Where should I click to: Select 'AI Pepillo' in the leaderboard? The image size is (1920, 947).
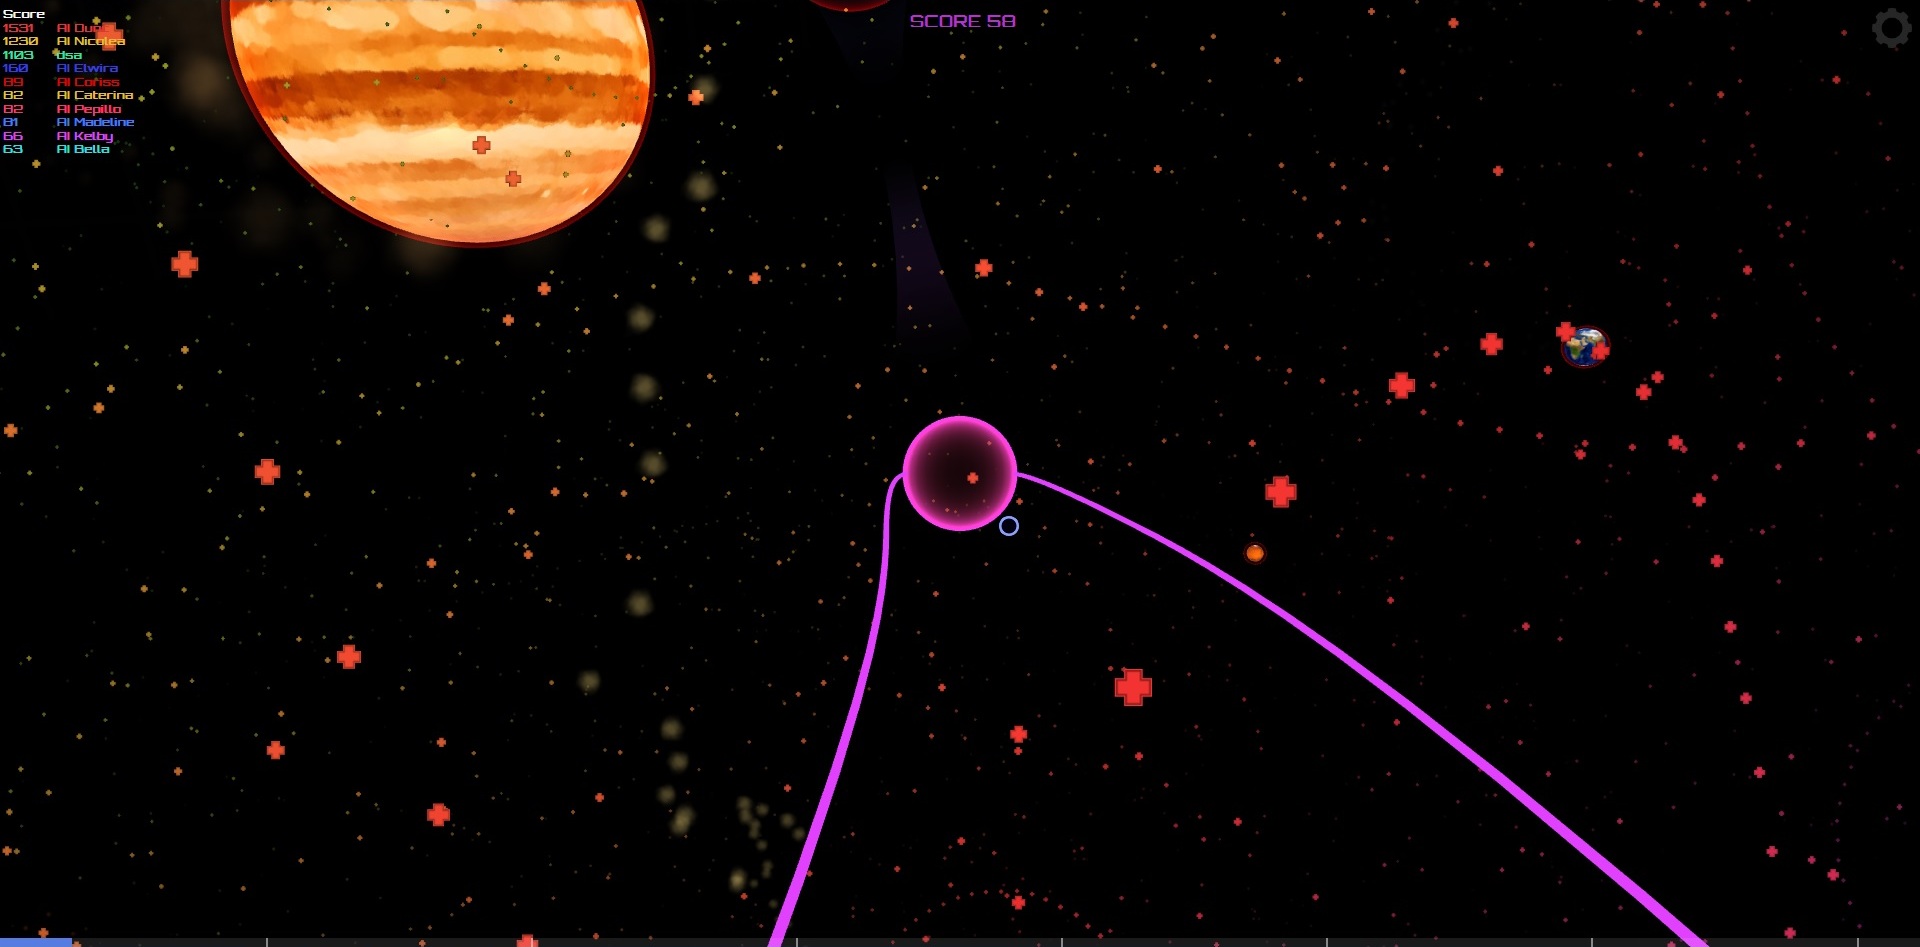pos(89,109)
